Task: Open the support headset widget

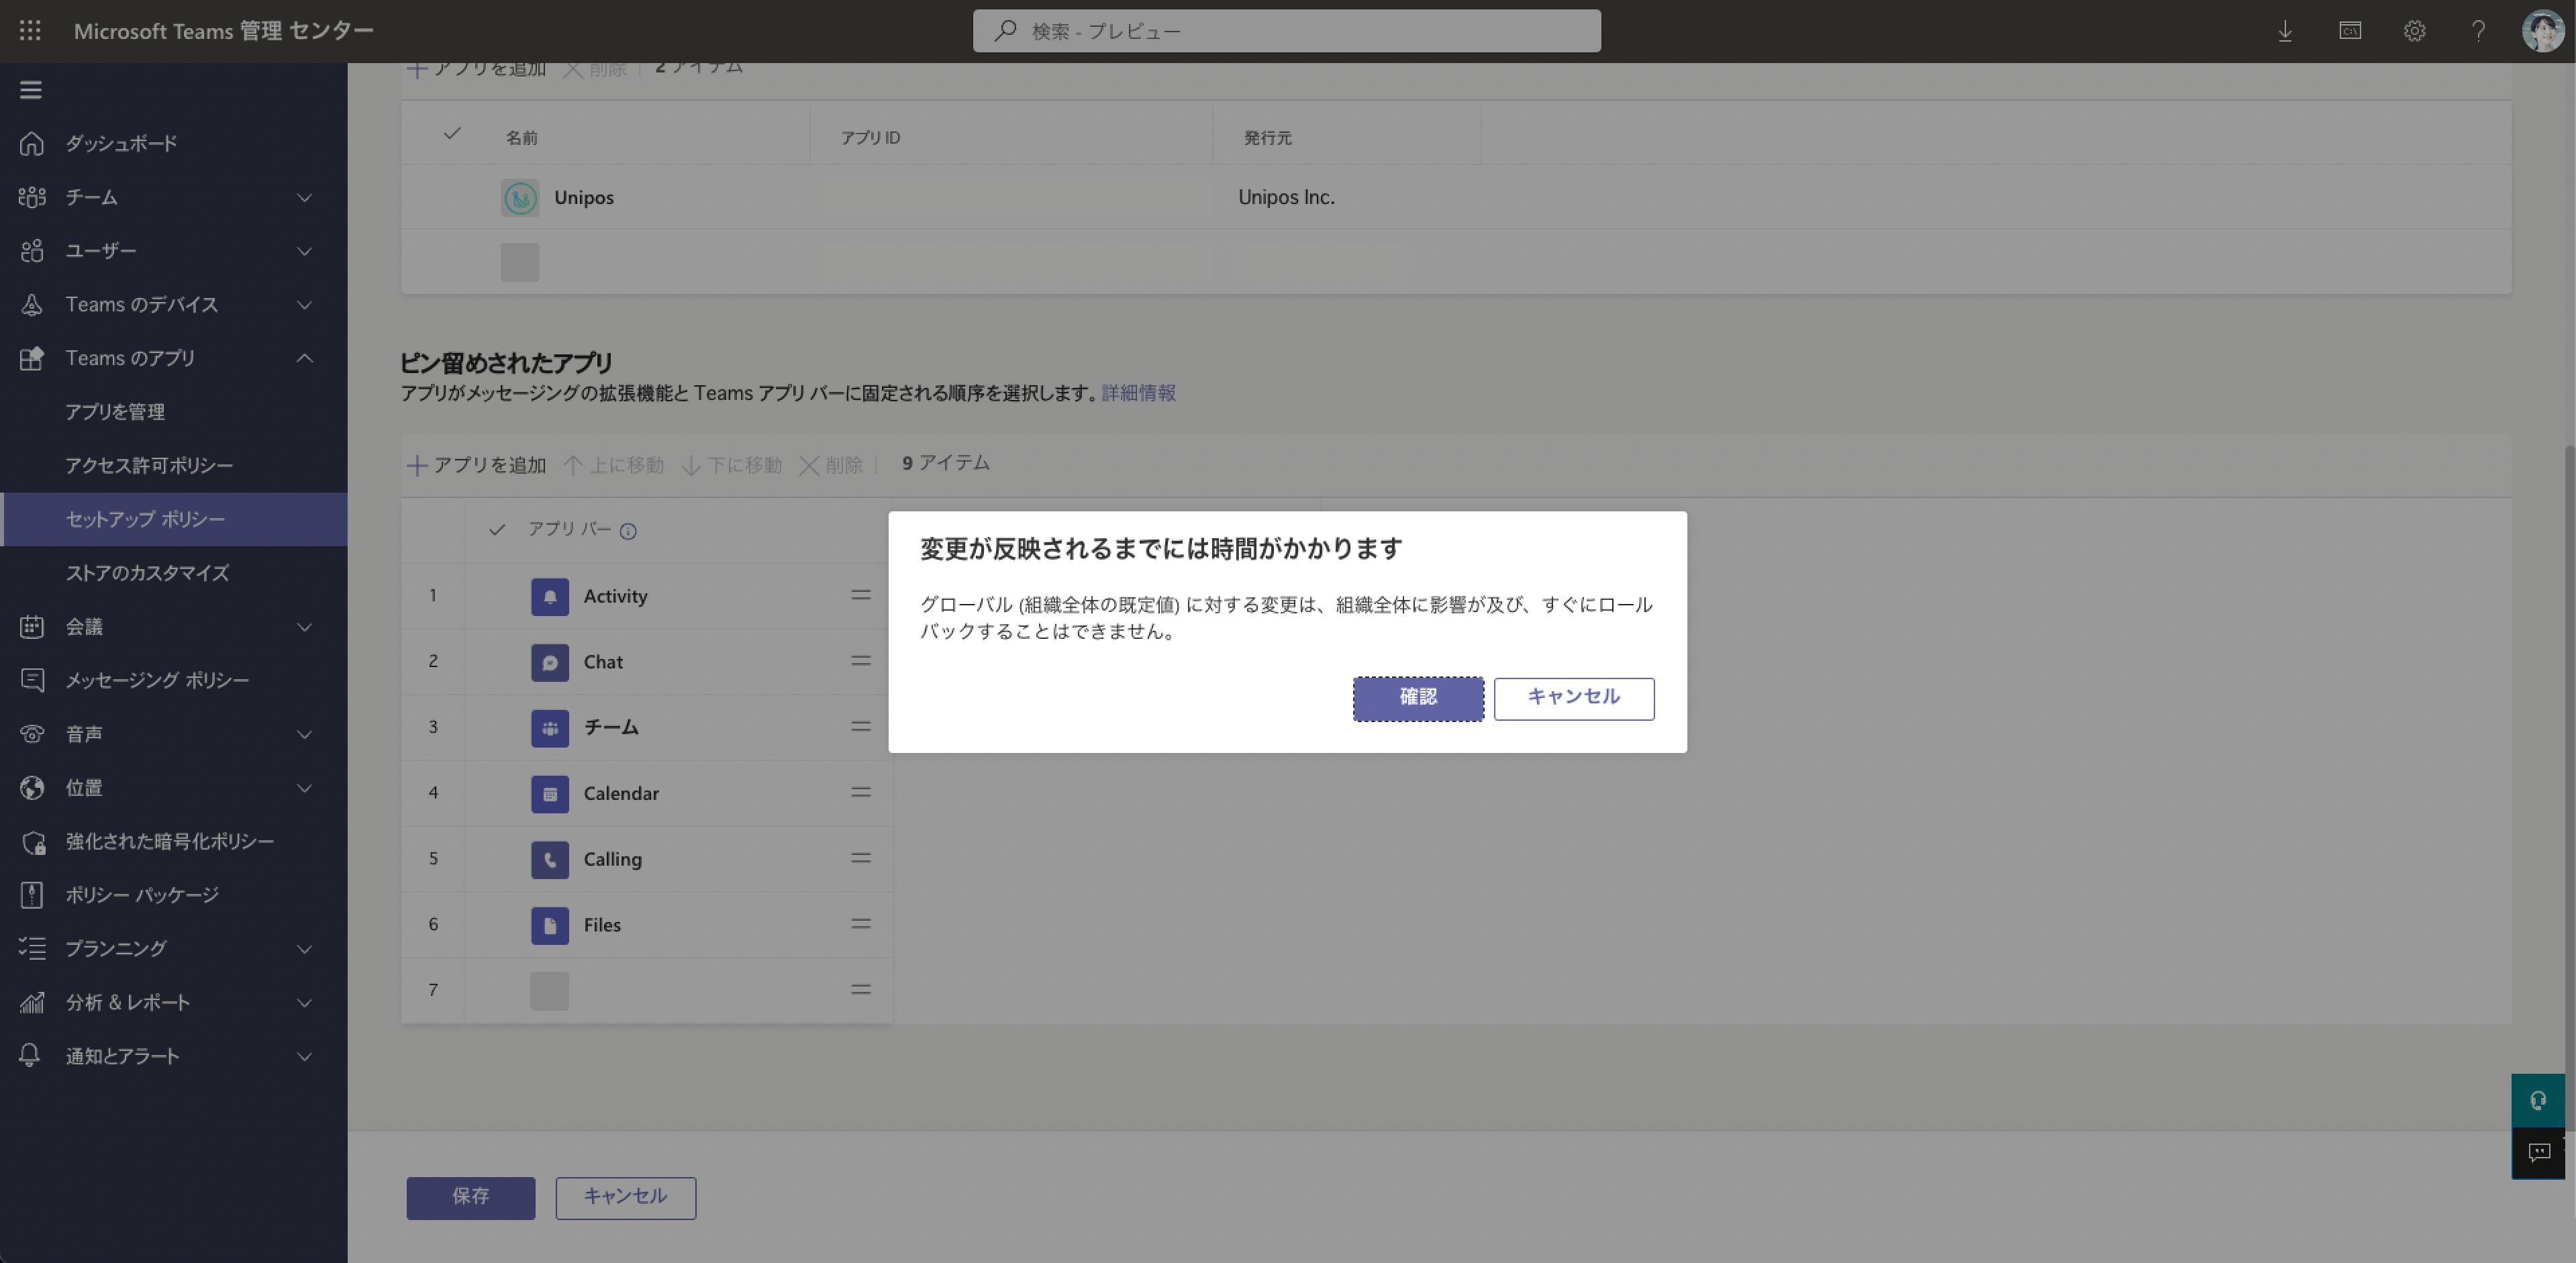Action: point(2538,1101)
